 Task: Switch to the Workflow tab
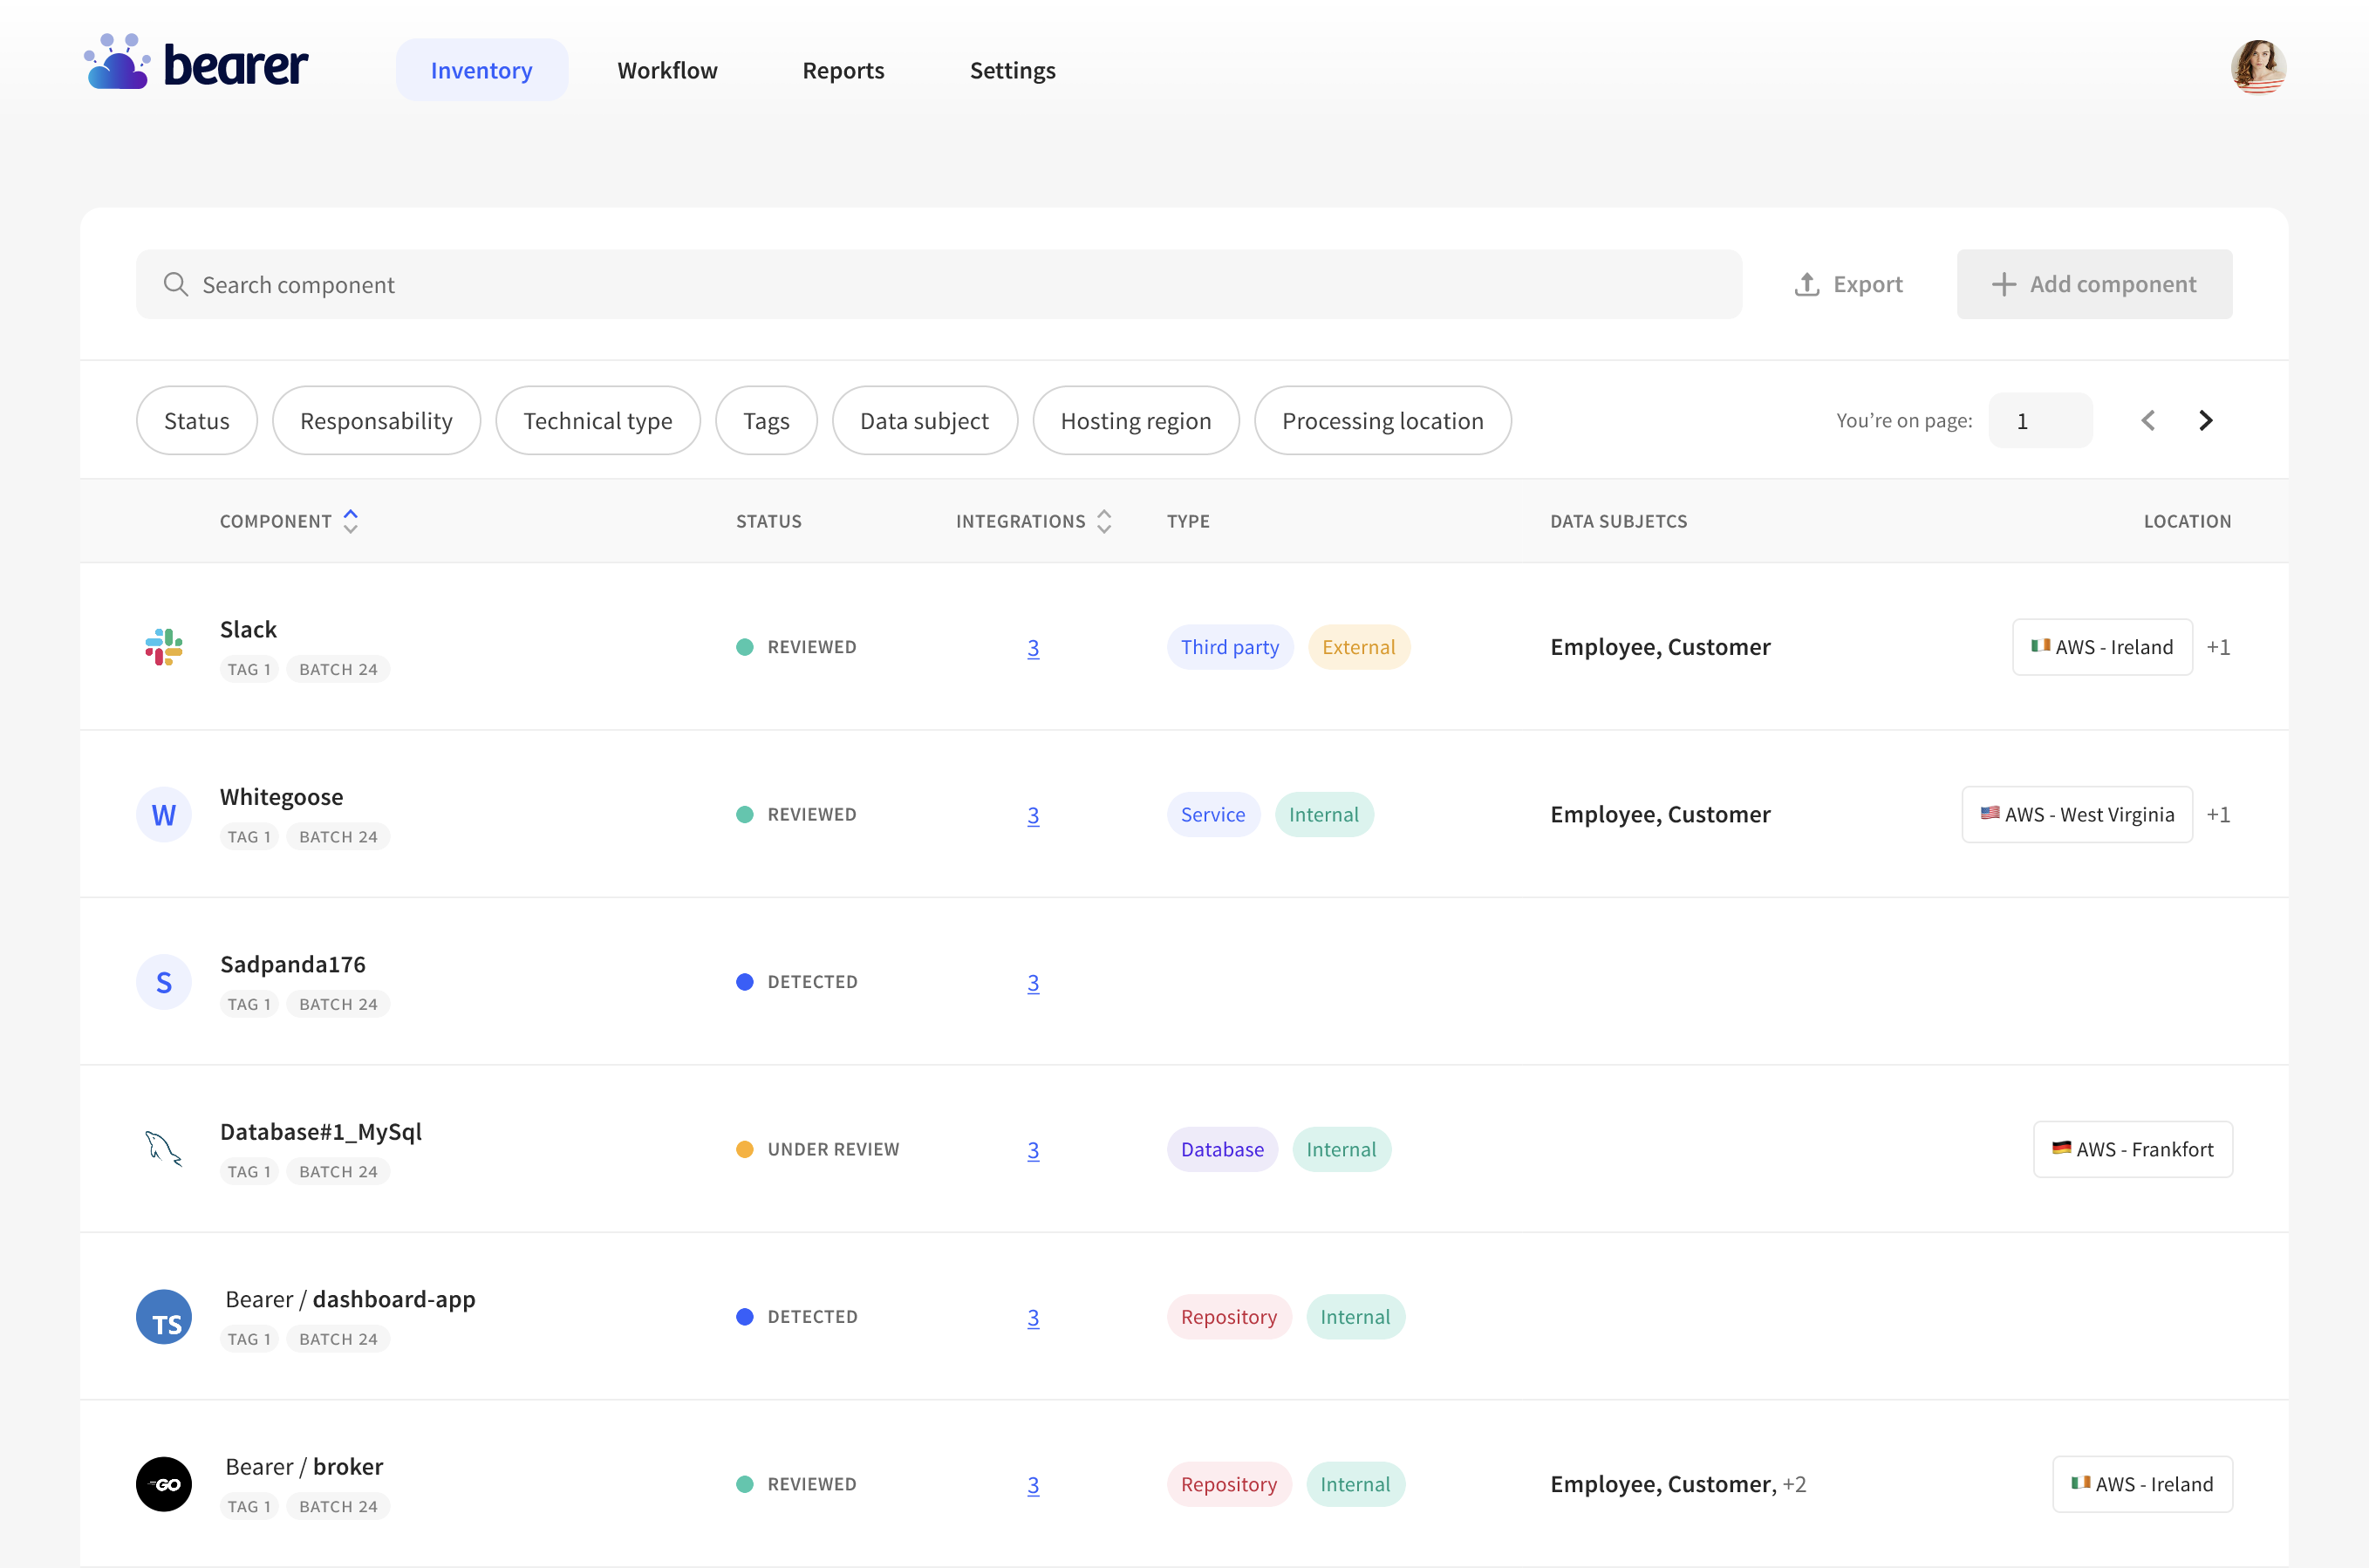(667, 70)
